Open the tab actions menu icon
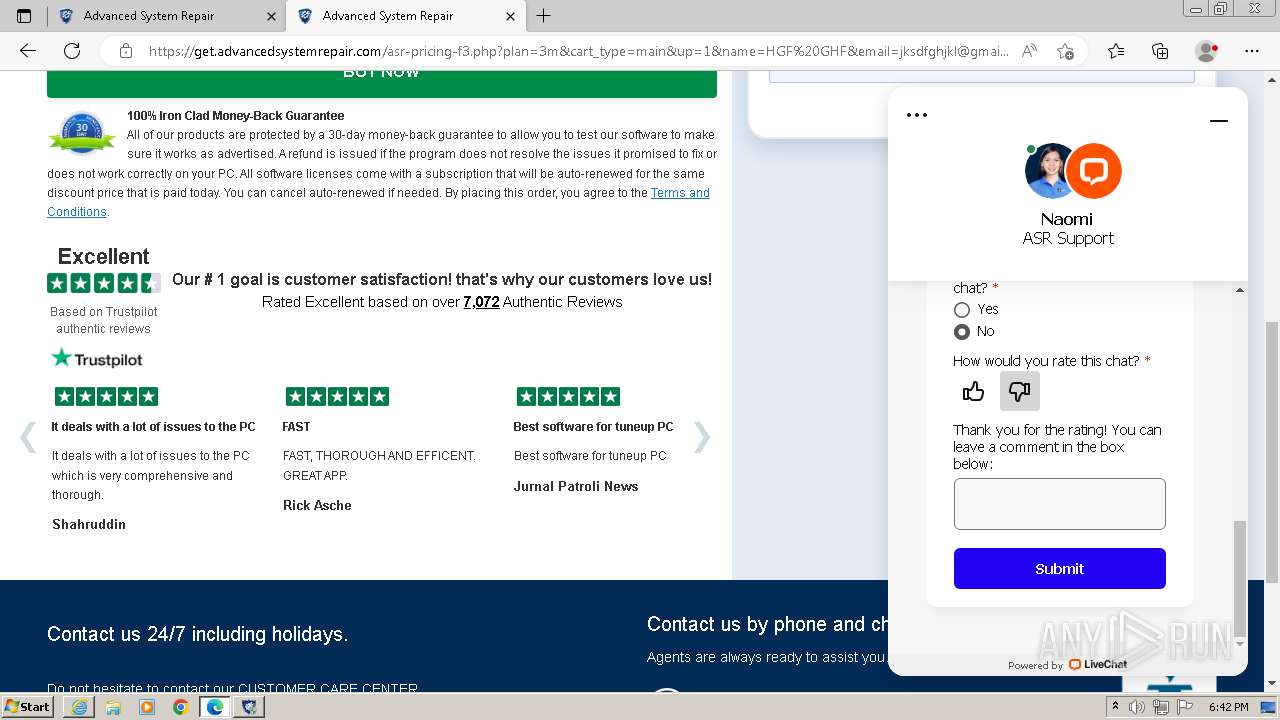The height and width of the screenshot is (720, 1280). 24,16
